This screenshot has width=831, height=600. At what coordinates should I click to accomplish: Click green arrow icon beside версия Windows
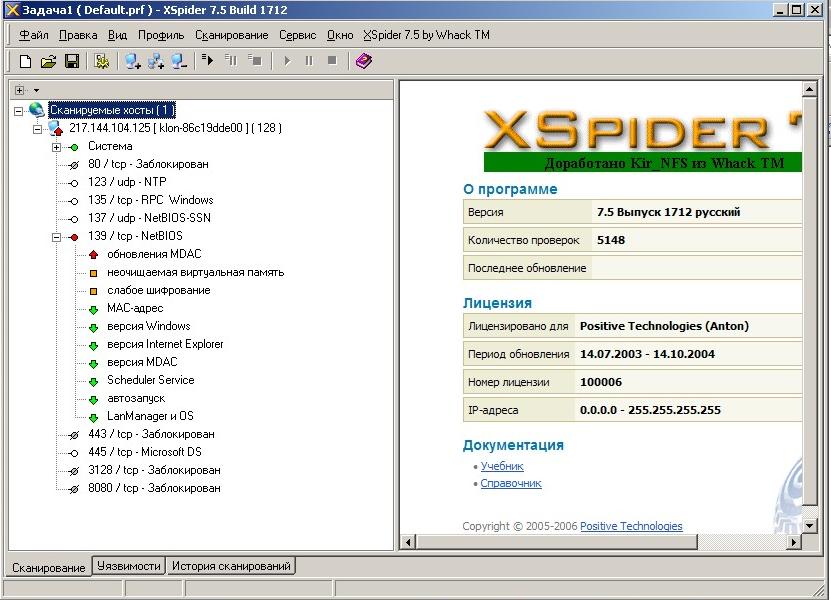pos(94,328)
